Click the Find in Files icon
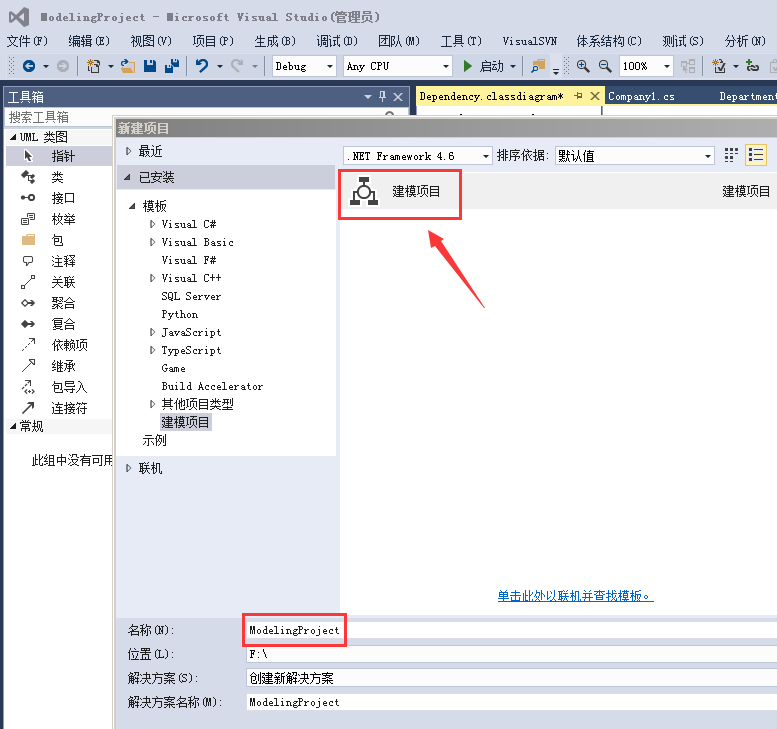Image resolution: width=777 pixels, height=729 pixels. 537,66
